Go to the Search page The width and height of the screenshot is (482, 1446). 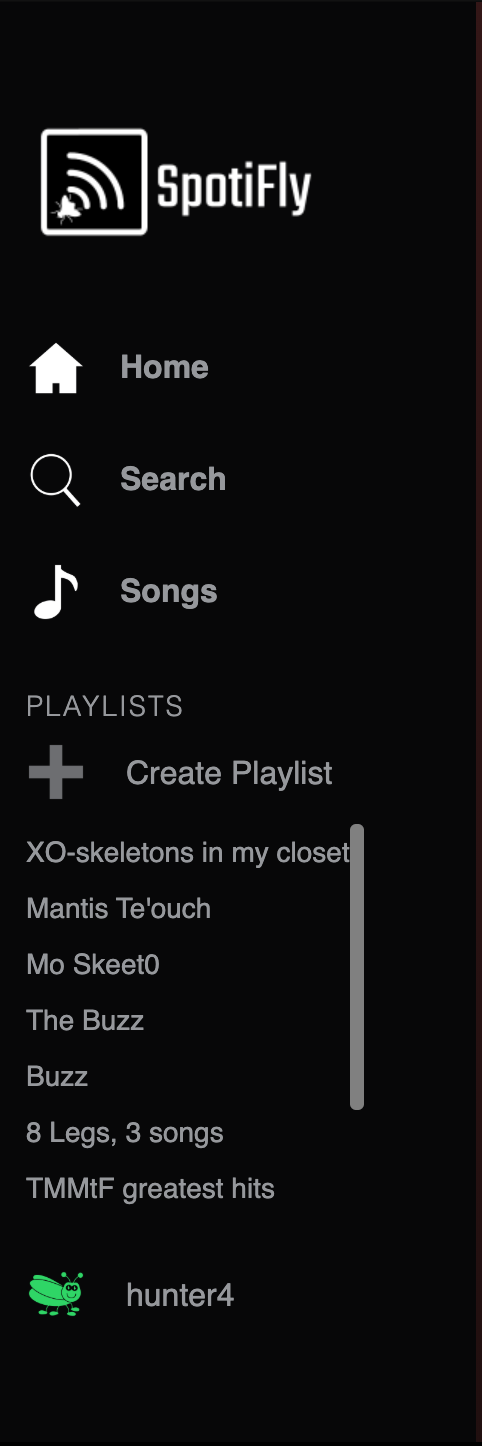173,479
